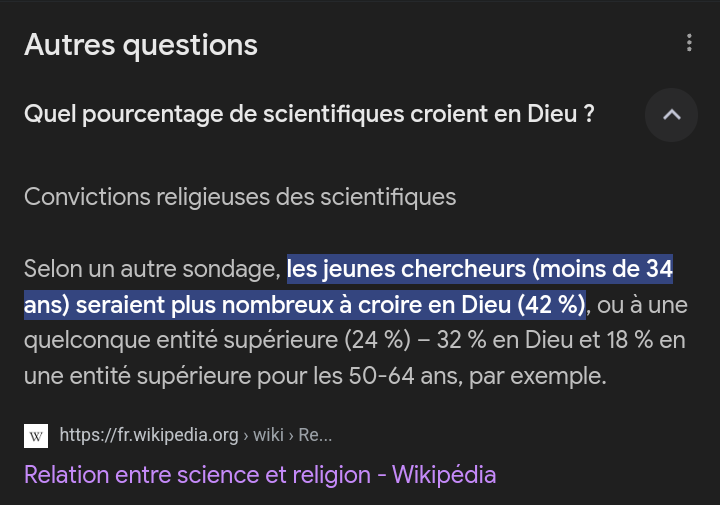Collapse the answer with the chevron arrow
The image size is (720, 505).
click(671, 115)
